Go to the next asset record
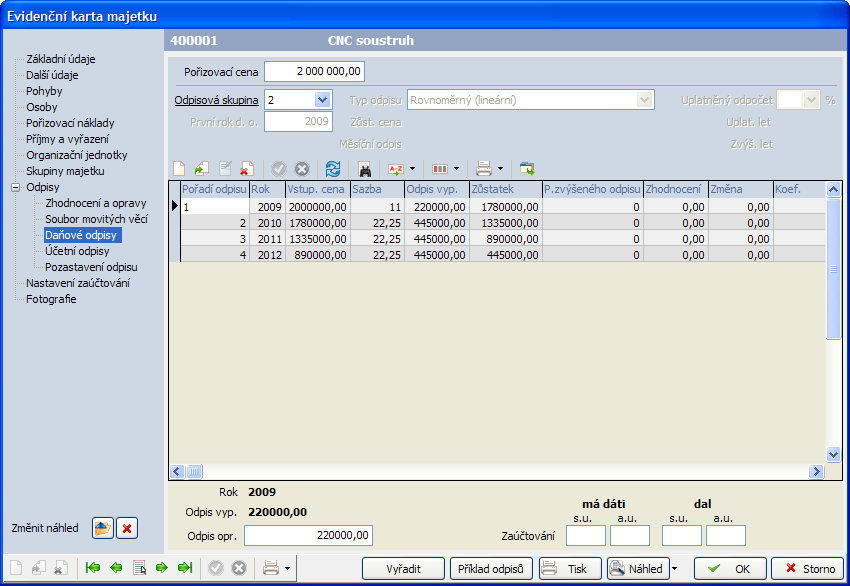The image size is (850, 586). 162,568
